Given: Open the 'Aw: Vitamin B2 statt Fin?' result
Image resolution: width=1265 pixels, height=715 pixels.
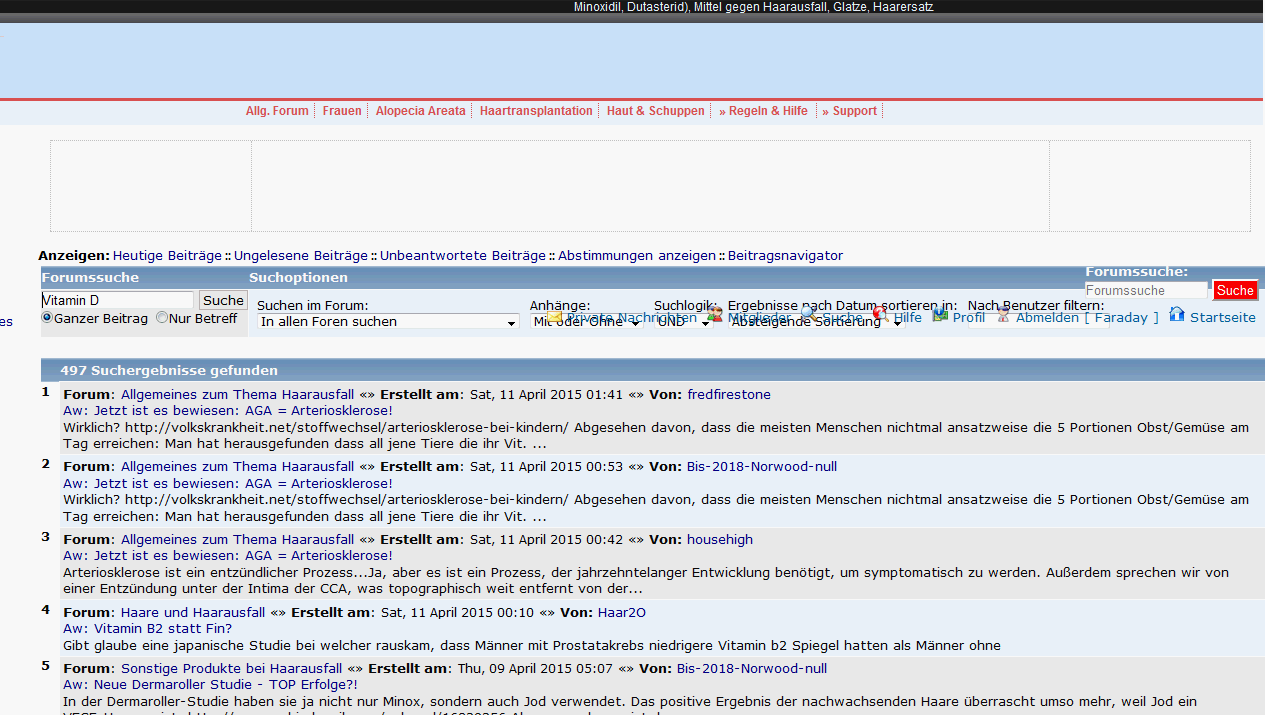Looking at the screenshot, I should (147, 629).
